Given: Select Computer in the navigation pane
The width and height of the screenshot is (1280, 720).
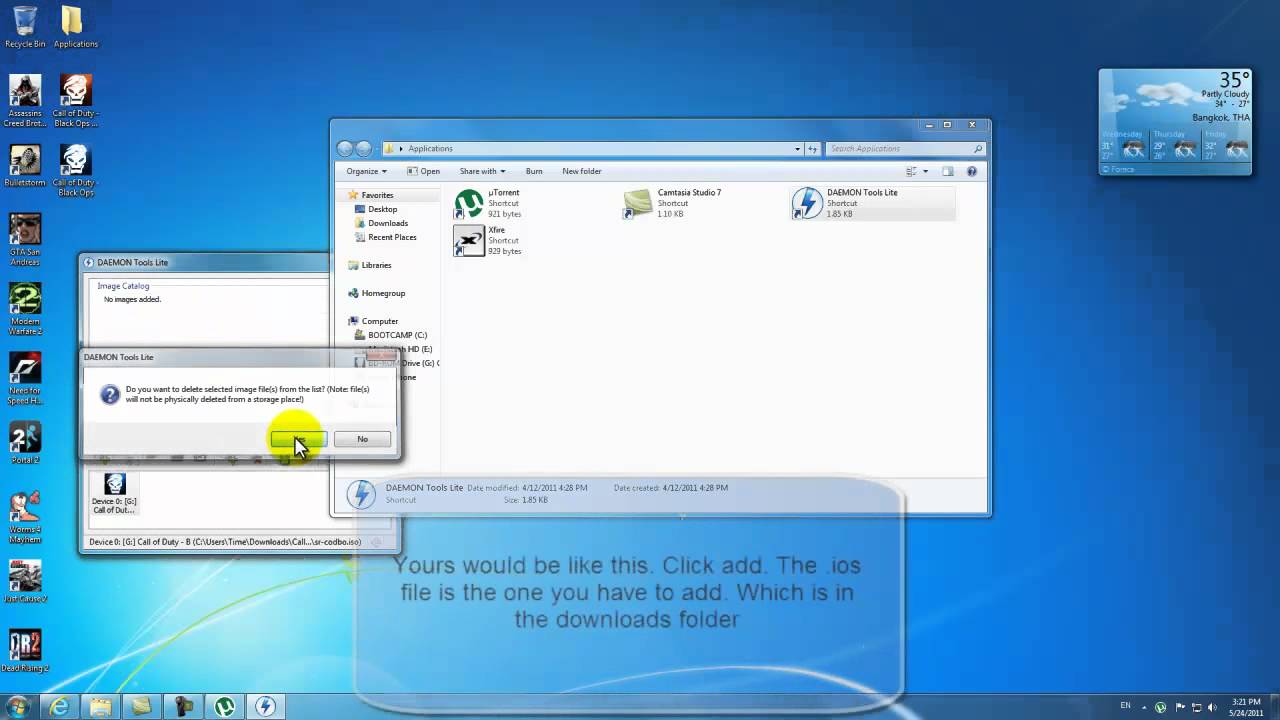Looking at the screenshot, I should [x=379, y=321].
